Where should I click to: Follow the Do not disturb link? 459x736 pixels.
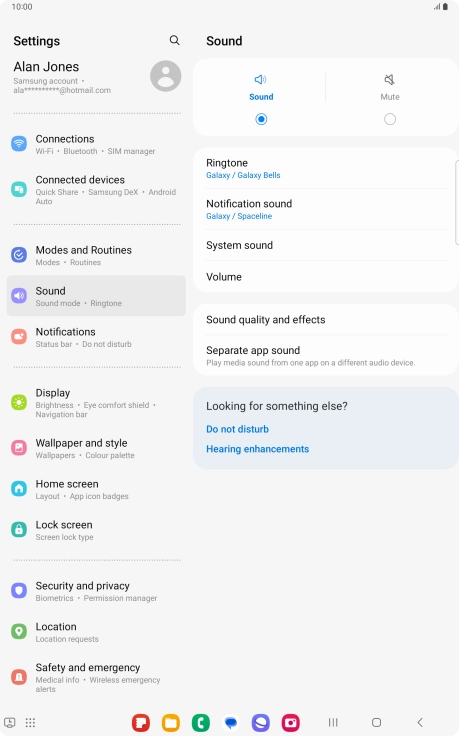click(237, 429)
